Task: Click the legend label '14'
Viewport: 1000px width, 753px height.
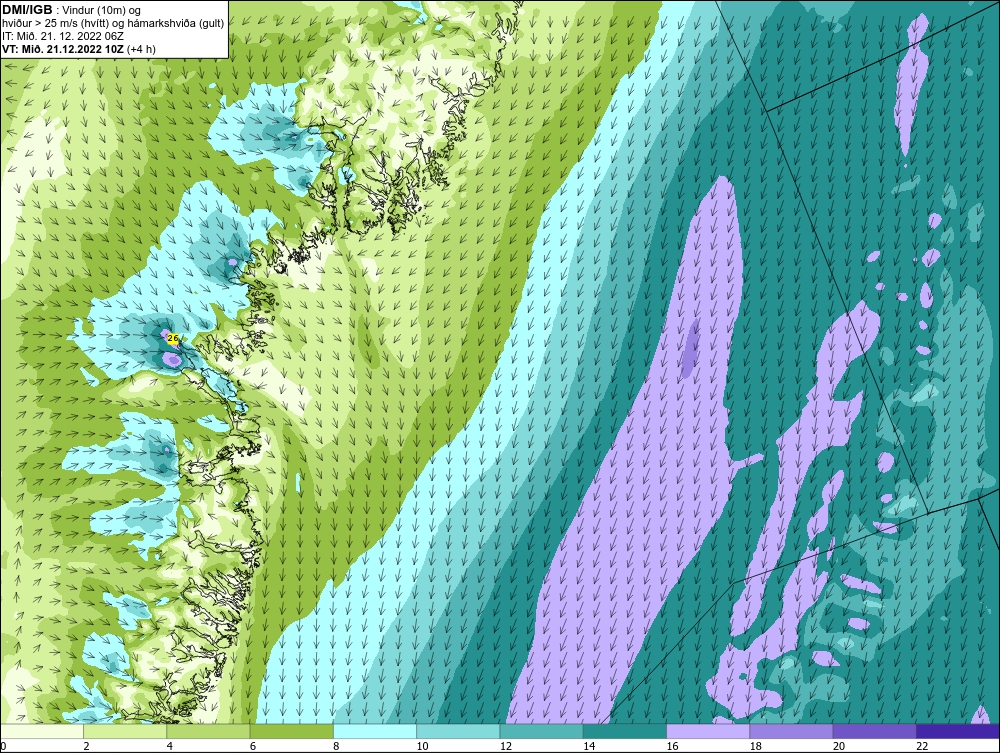Action: [x=589, y=746]
